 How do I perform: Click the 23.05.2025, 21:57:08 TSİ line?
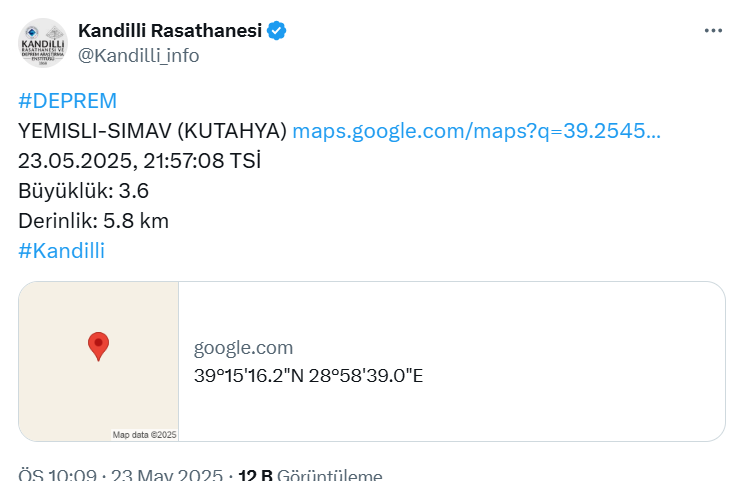click(x=140, y=161)
